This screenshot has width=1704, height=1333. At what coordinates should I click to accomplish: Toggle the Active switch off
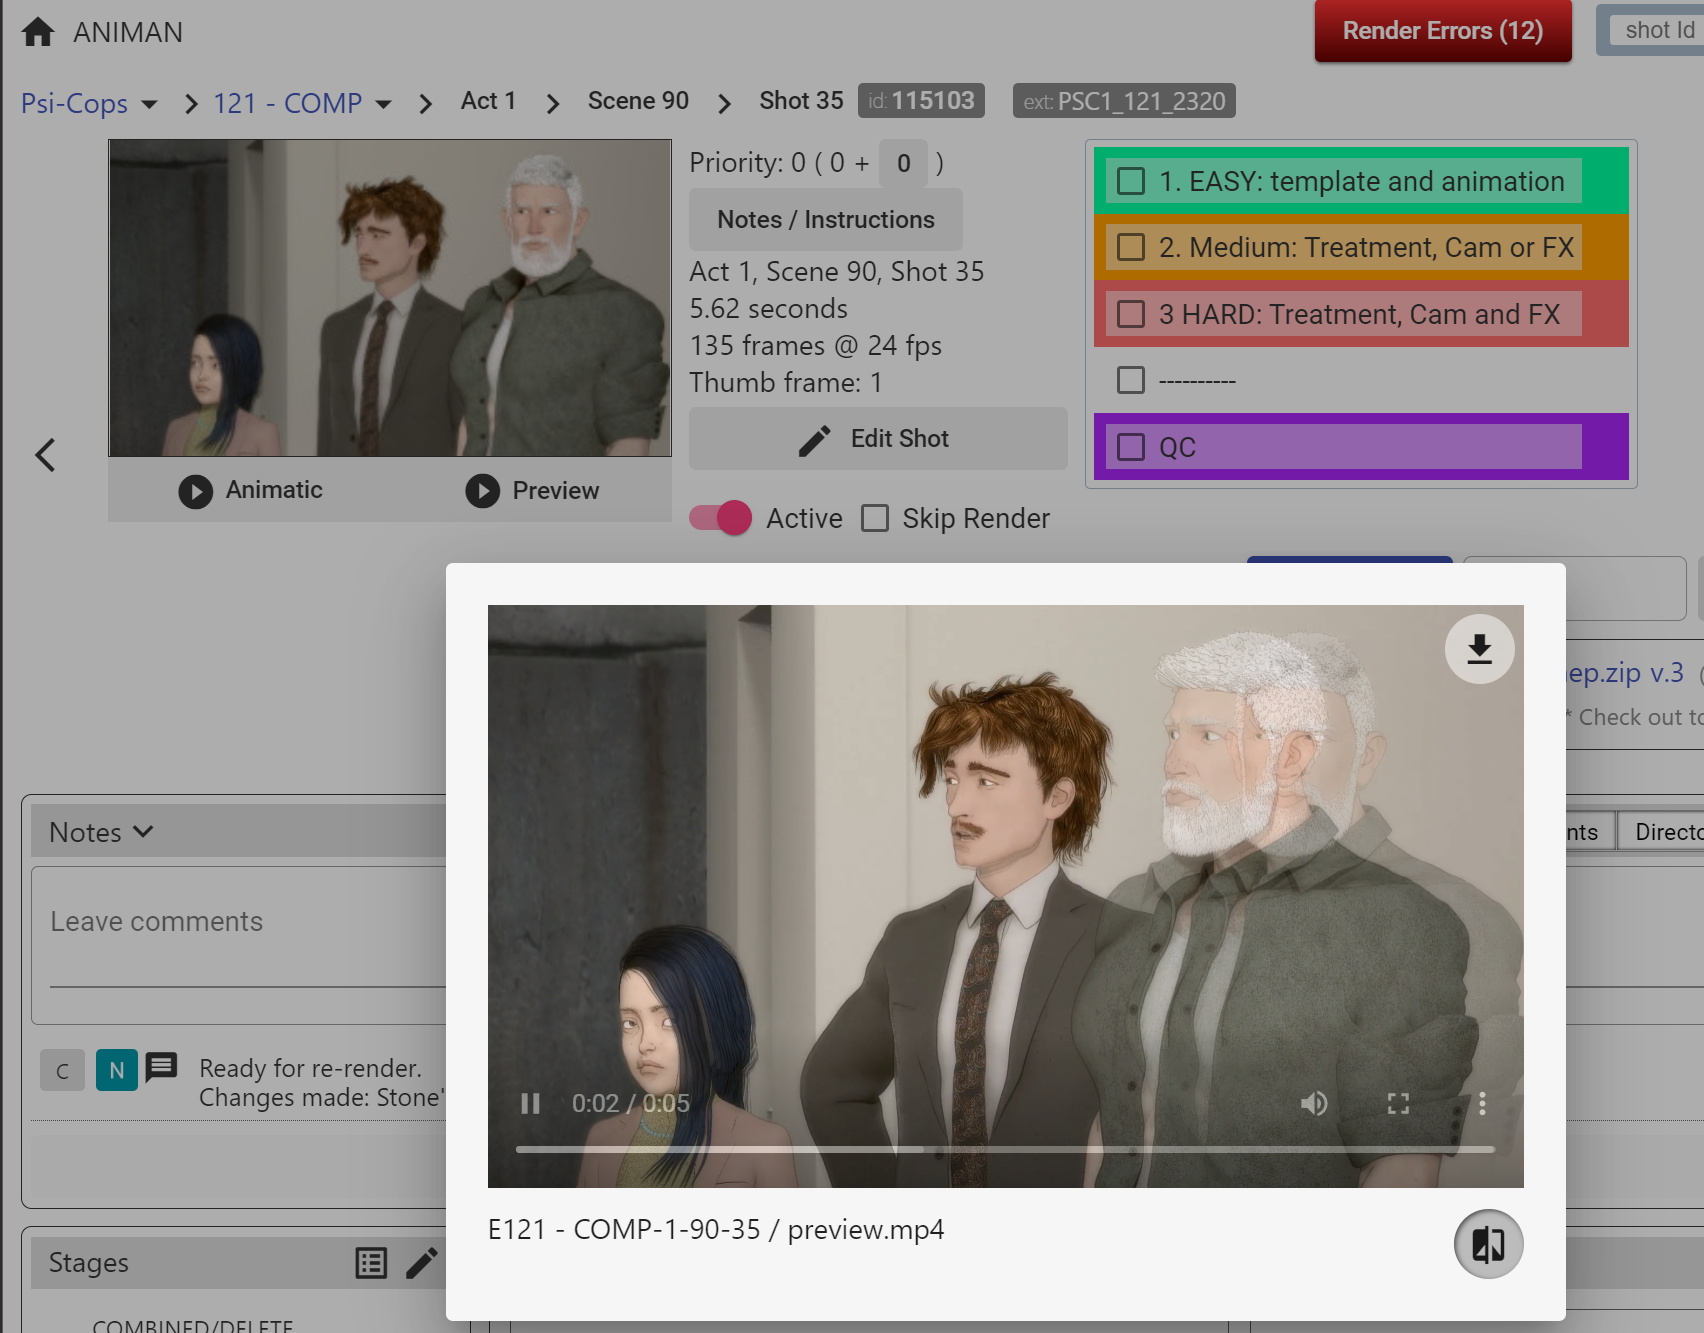pos(721,518)
